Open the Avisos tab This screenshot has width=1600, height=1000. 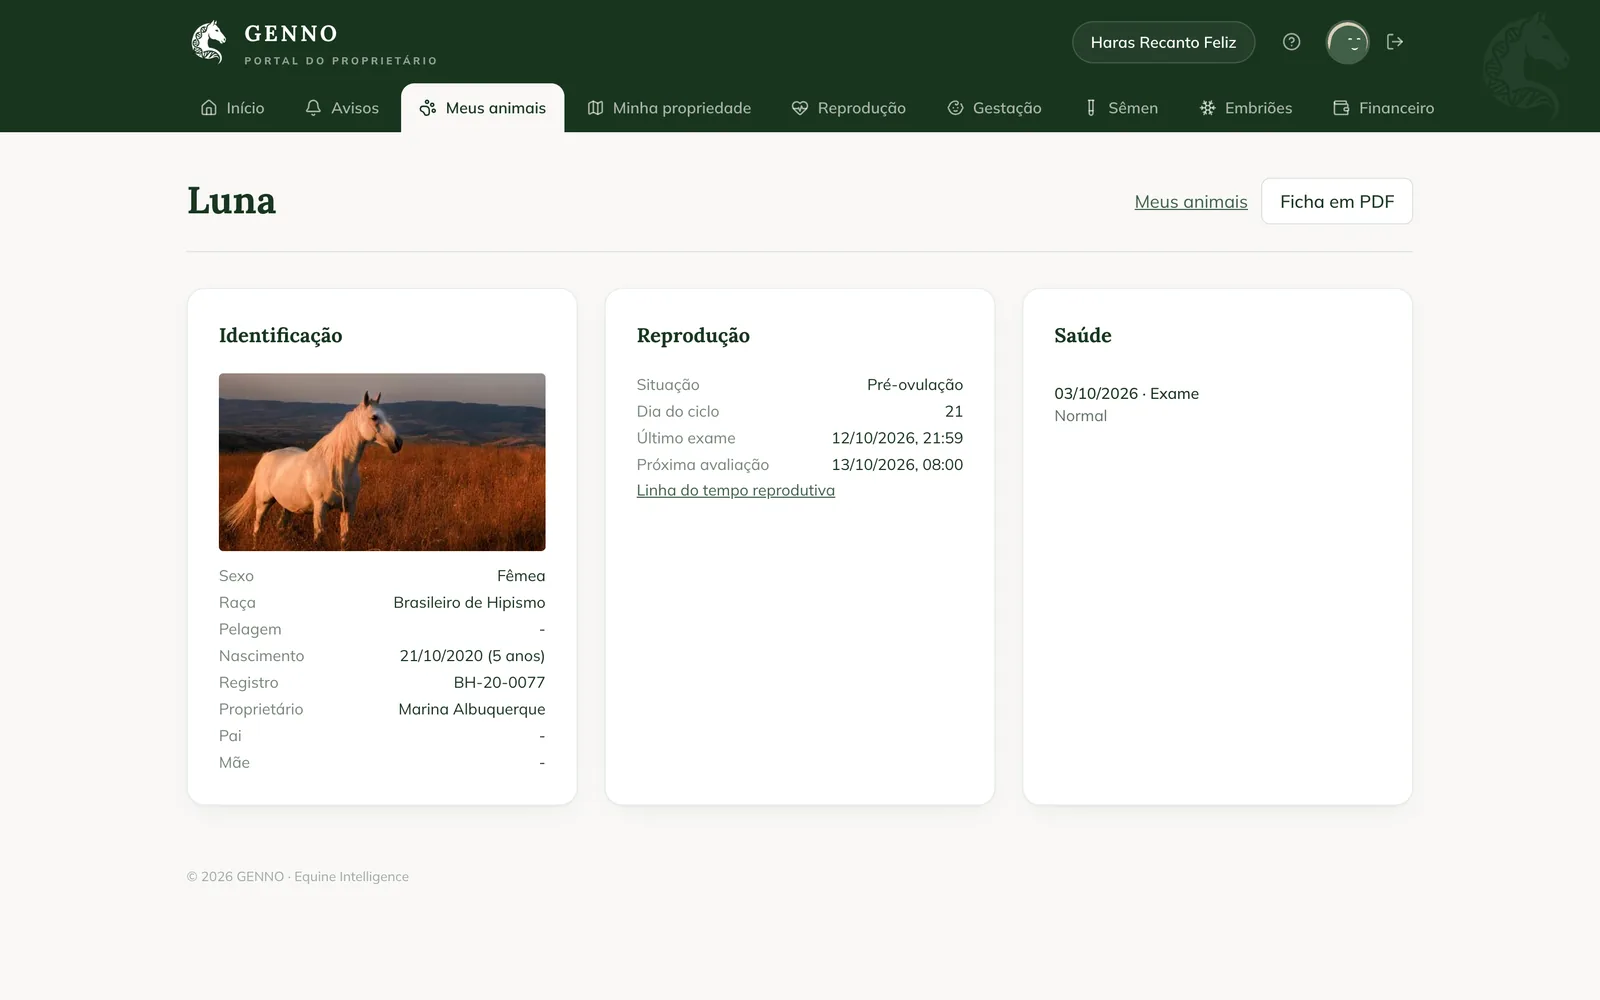[x=342, y=108]
